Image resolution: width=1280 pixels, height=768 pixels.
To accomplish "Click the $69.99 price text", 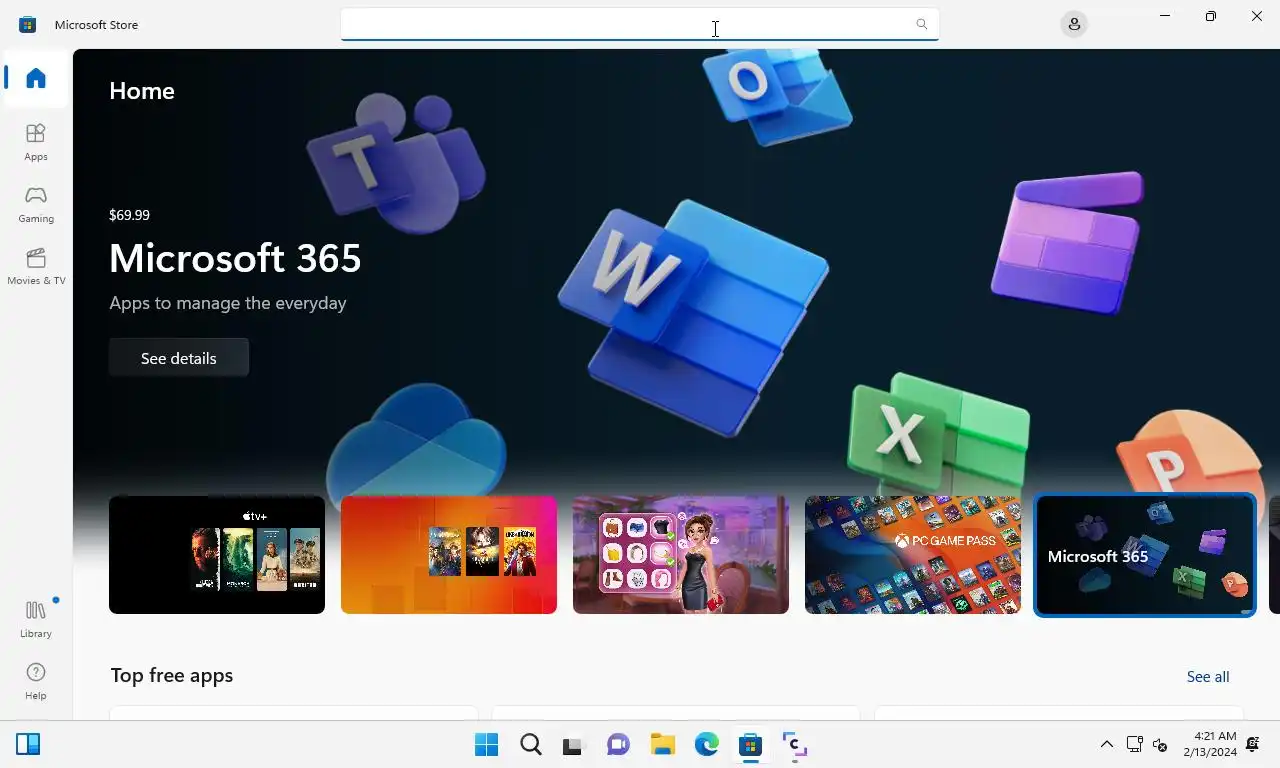I will pyautogui.click(x=129, y=215).
